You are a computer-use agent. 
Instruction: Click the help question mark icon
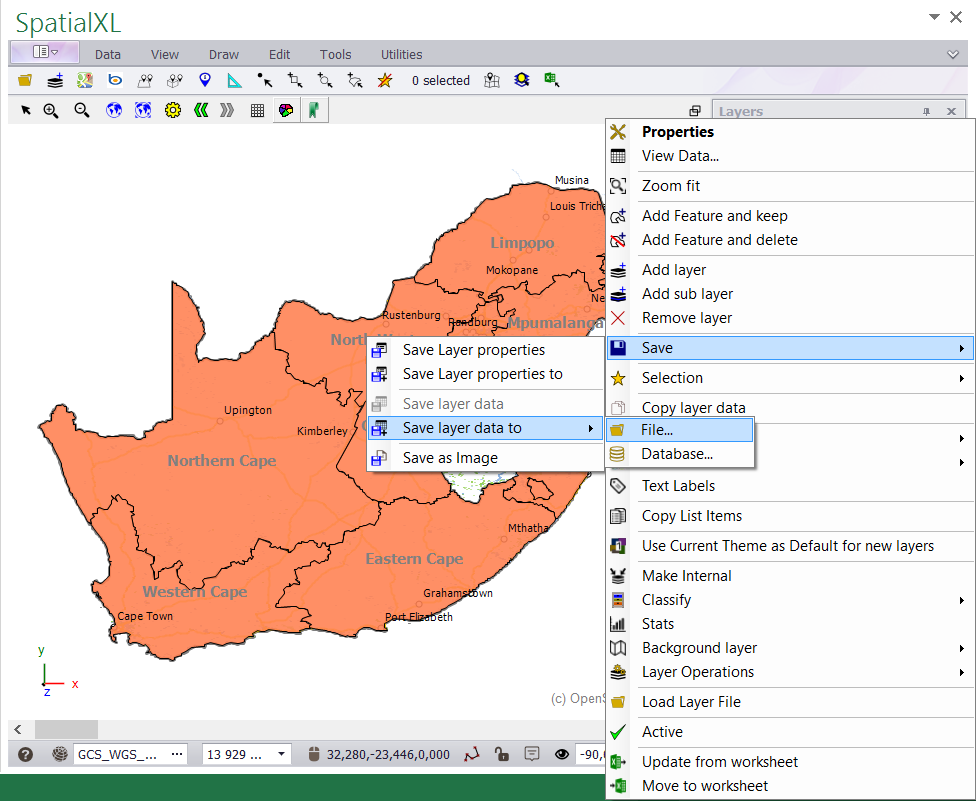pos(26,754)
